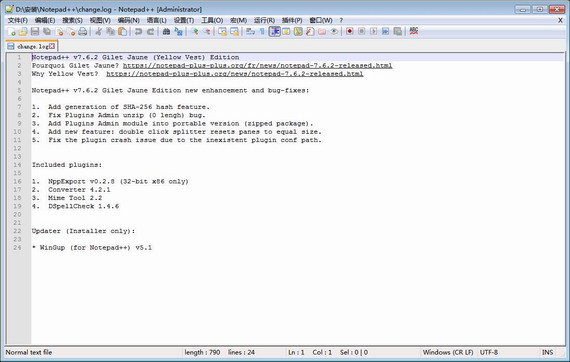This screenshot has width=570, height=362.
Task: Open the 插件(P) plugins menu
Action: 292,20
